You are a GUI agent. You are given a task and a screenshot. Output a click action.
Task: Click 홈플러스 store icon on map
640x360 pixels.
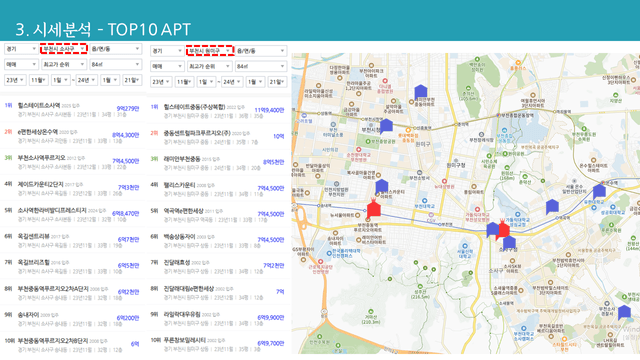[518, 63]
